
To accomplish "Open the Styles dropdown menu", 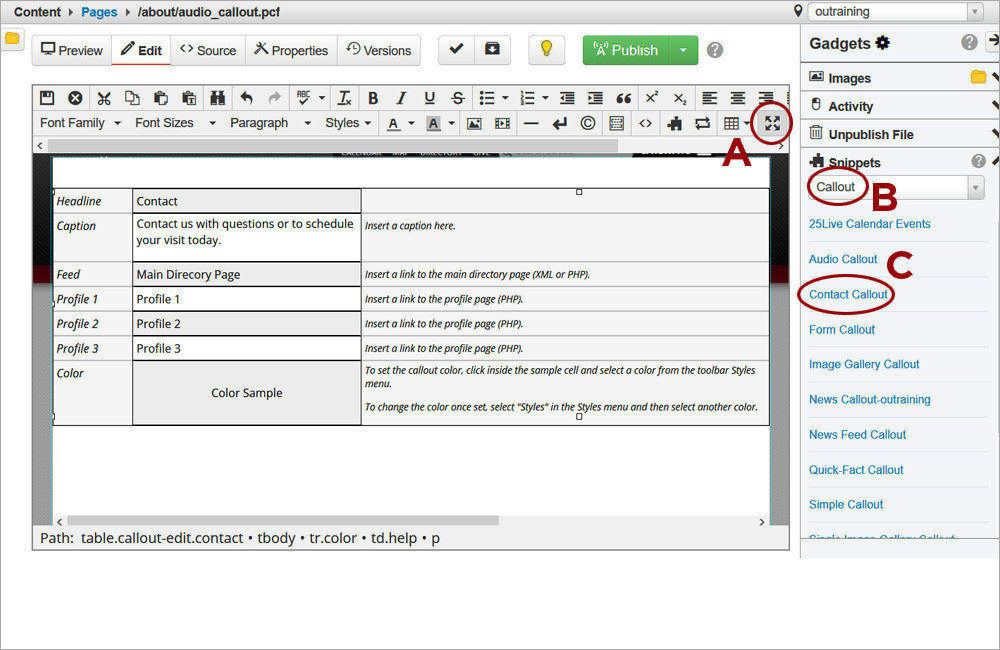I will [348, 123].
